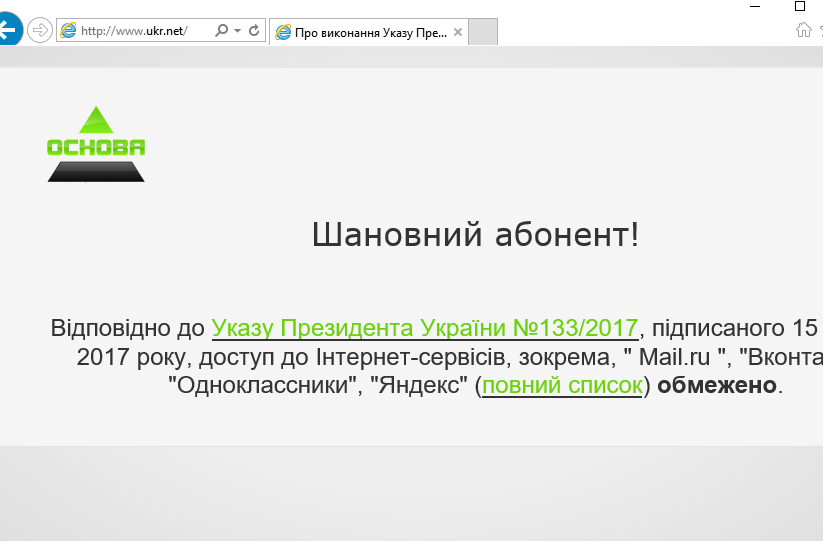Screen dimensions: 823x541
Task: Select the tab 'Про виконання Указу Пре...'
Action: tap(368, 33)
